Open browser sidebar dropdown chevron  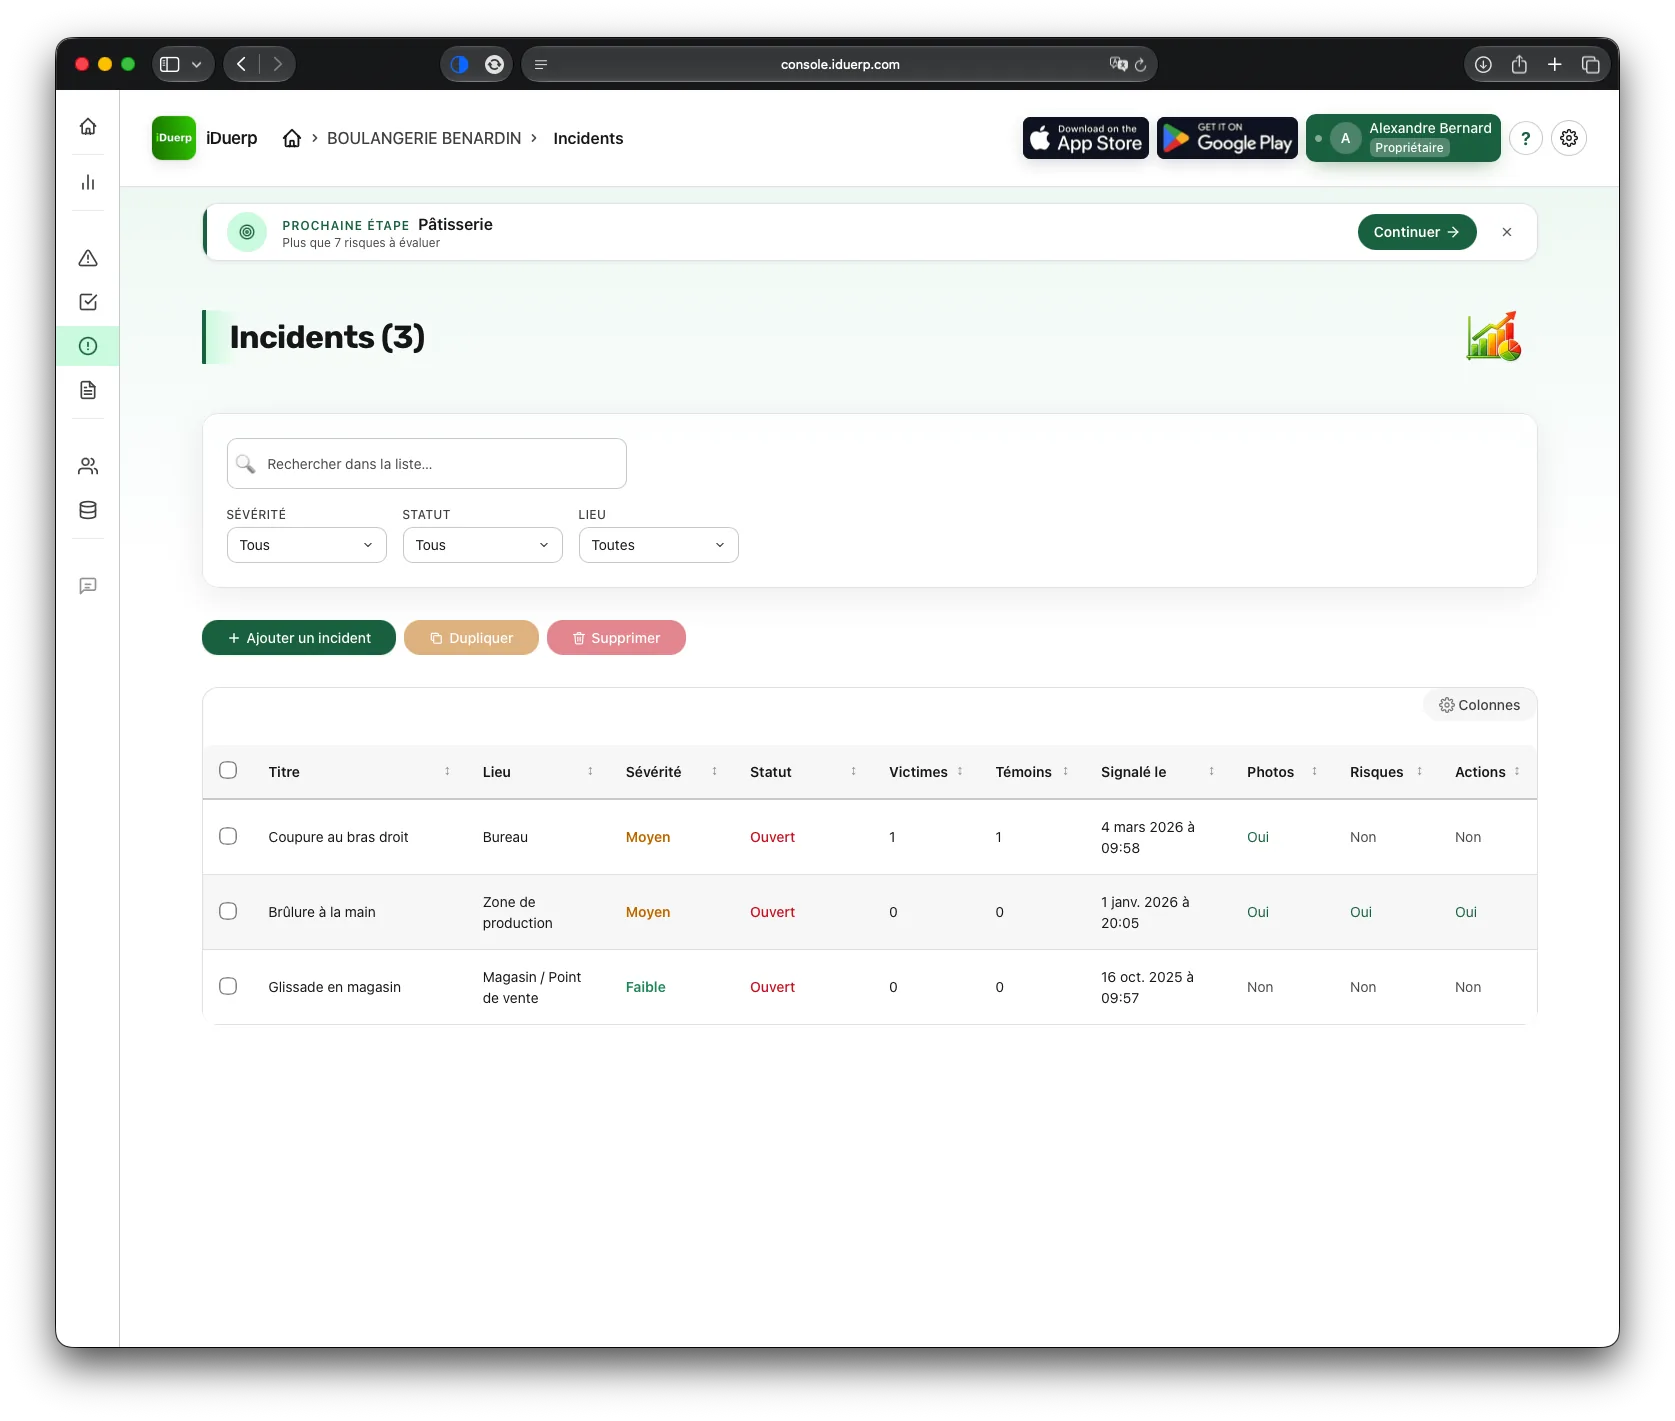click(196, 64)
